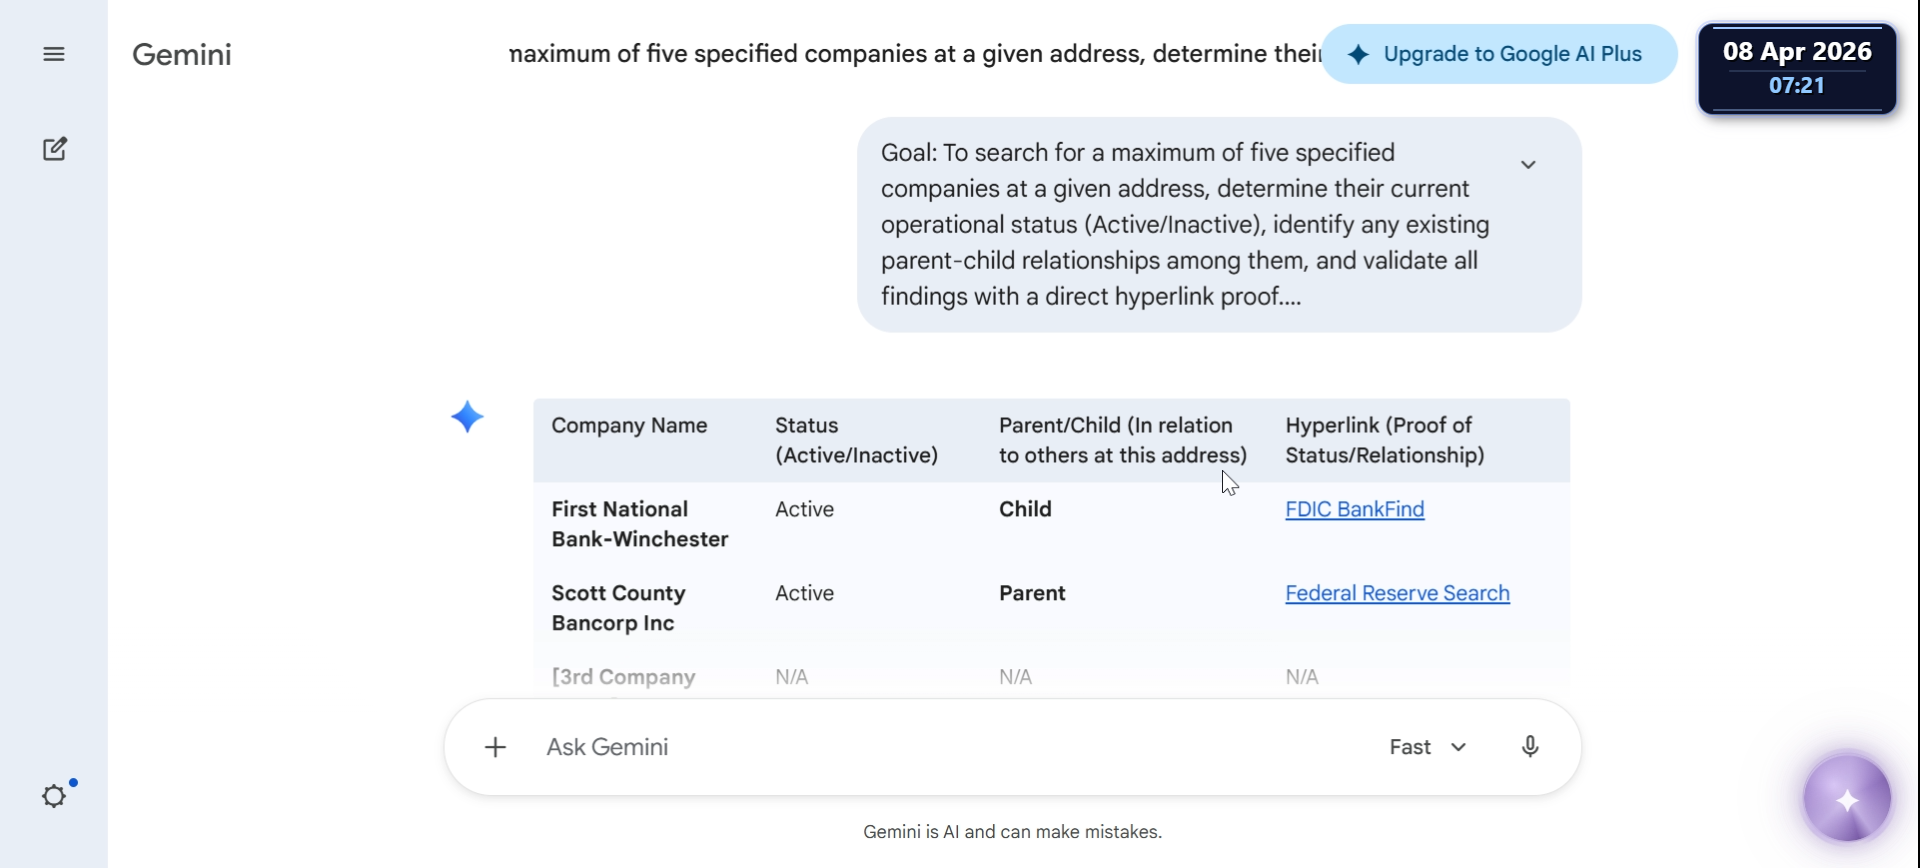
Task: Open the Fast model selector dropdown
Action: (1427, 747)
